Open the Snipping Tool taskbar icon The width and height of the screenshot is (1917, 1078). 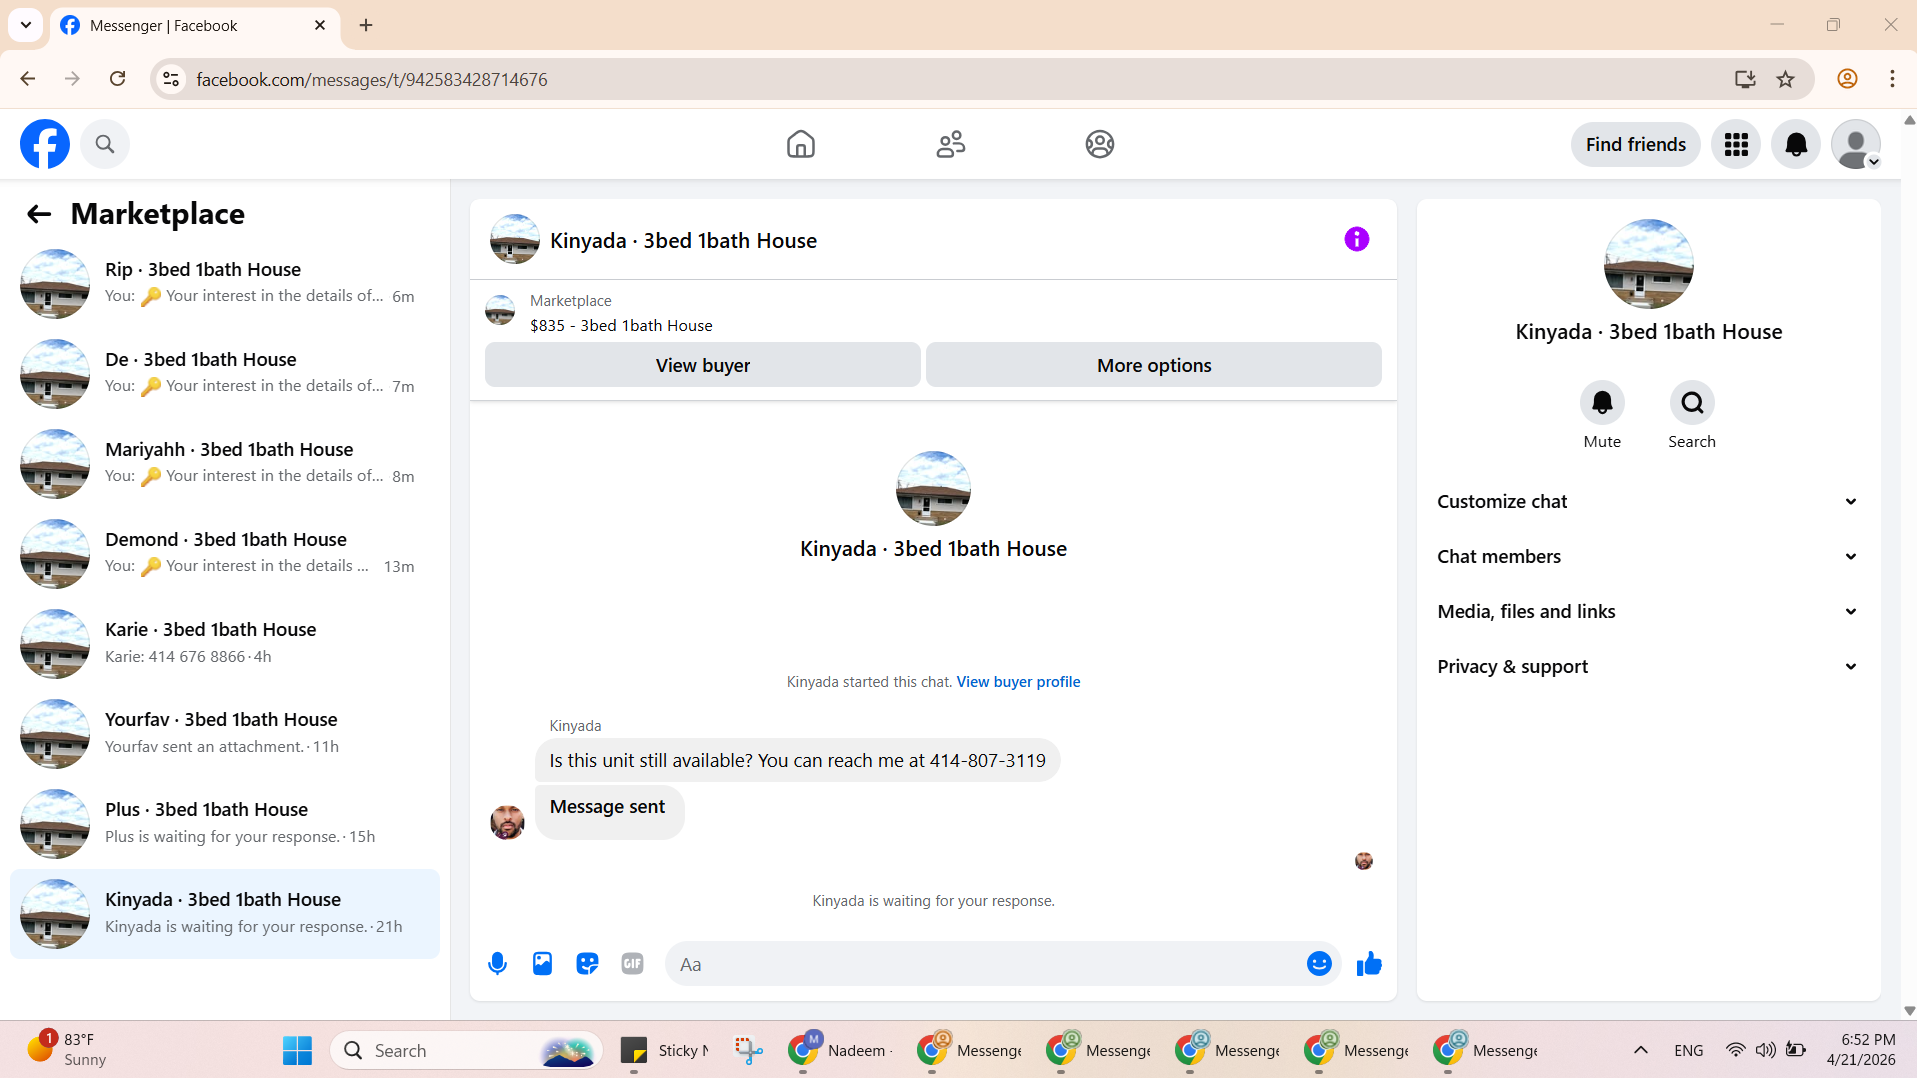coord(748,1050)
